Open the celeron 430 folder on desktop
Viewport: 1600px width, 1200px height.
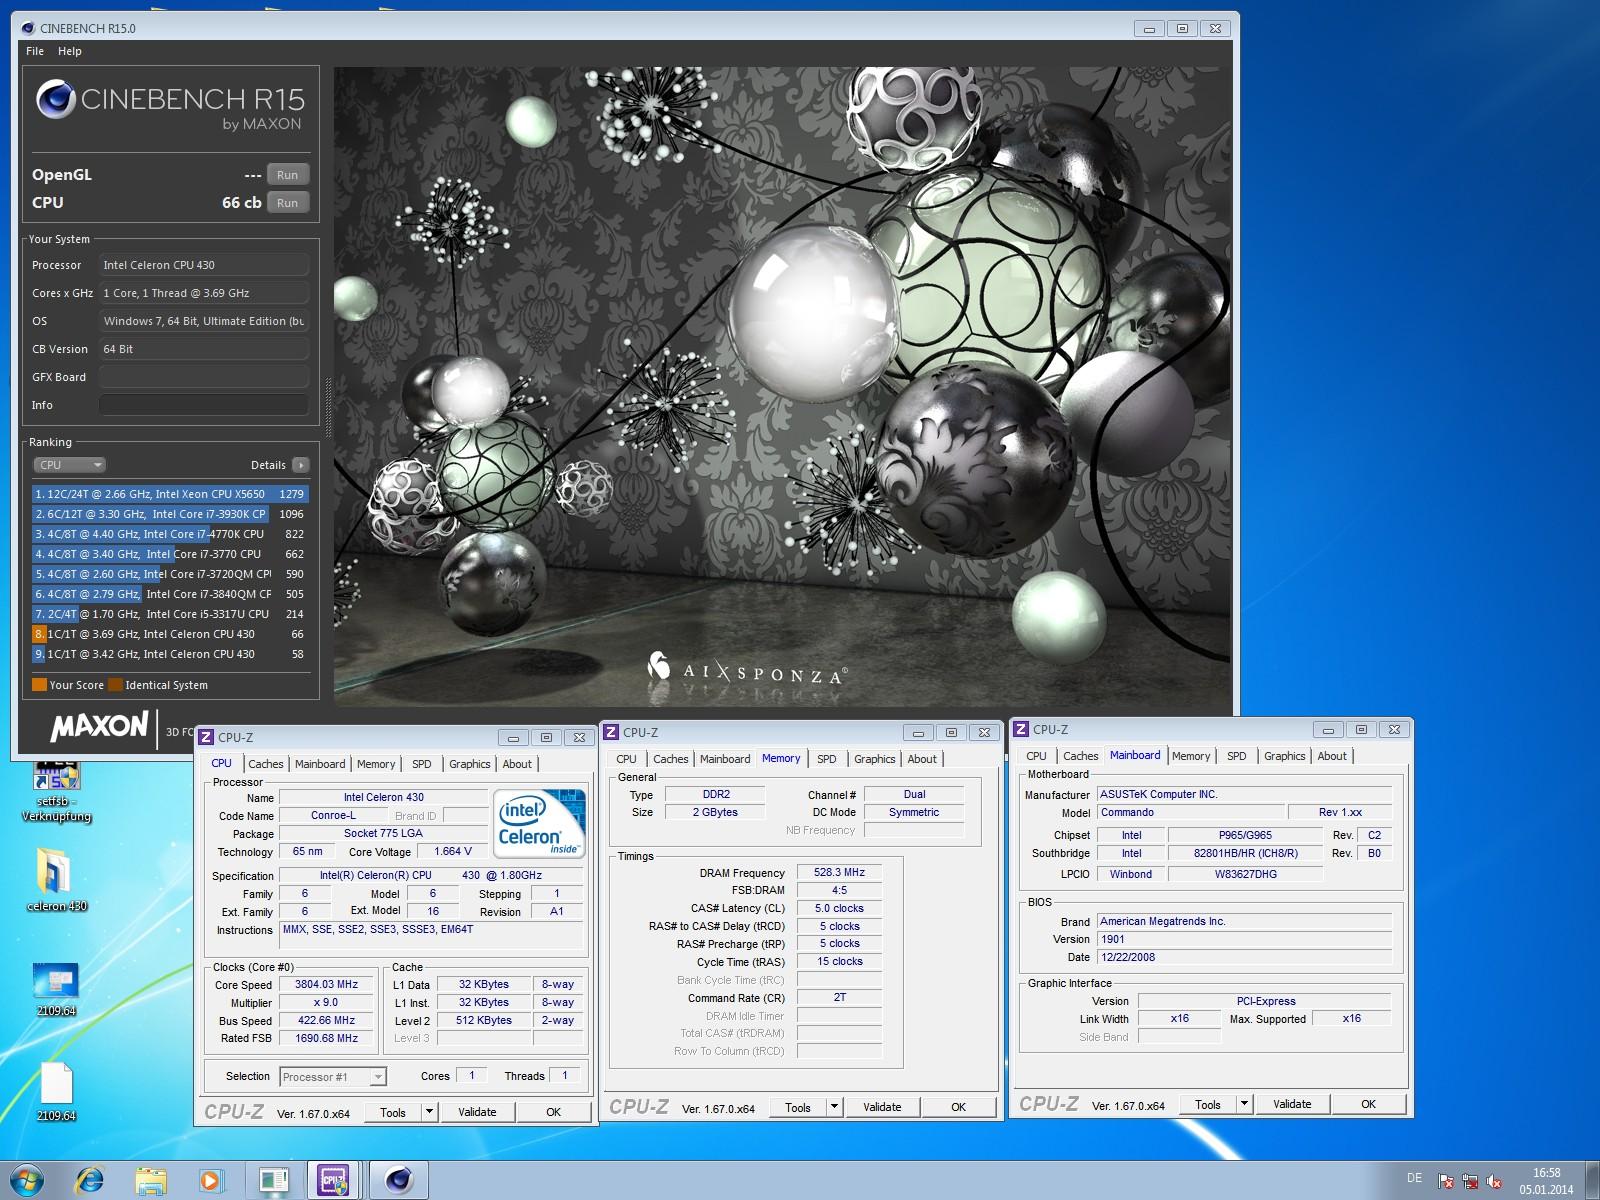[57, 880]
